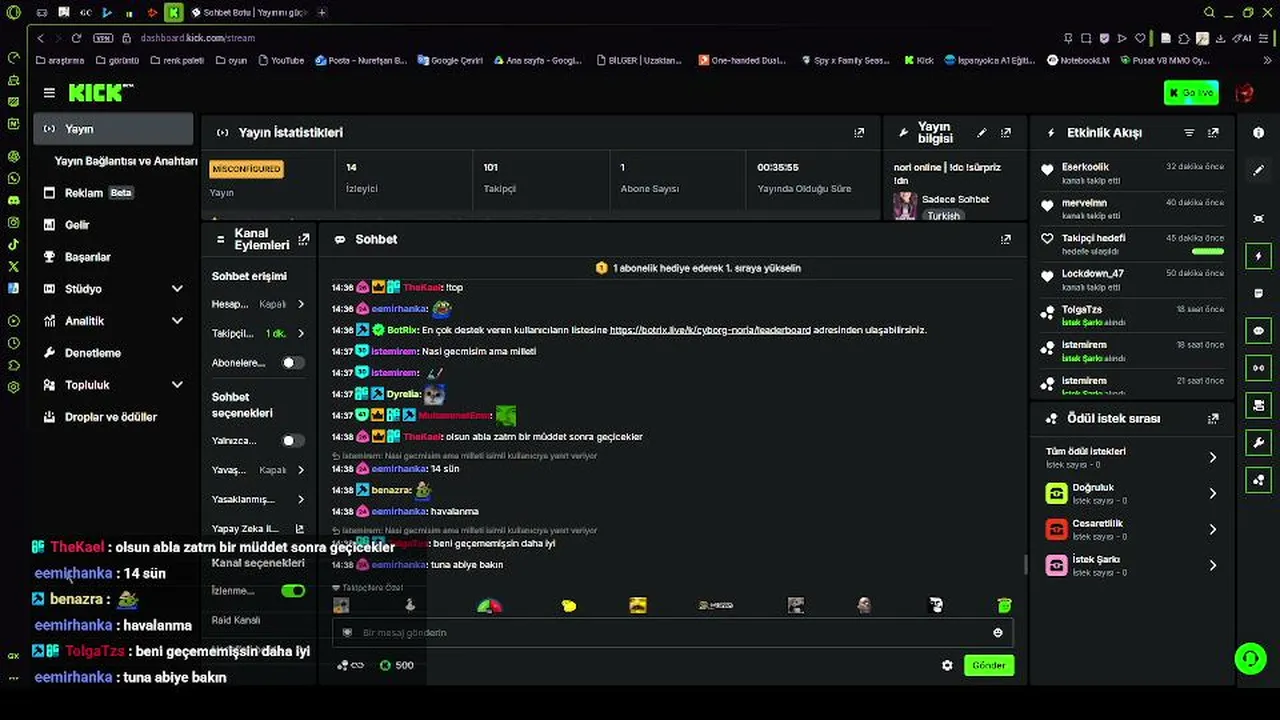Send the chat message with Gönder

point(989,665)
